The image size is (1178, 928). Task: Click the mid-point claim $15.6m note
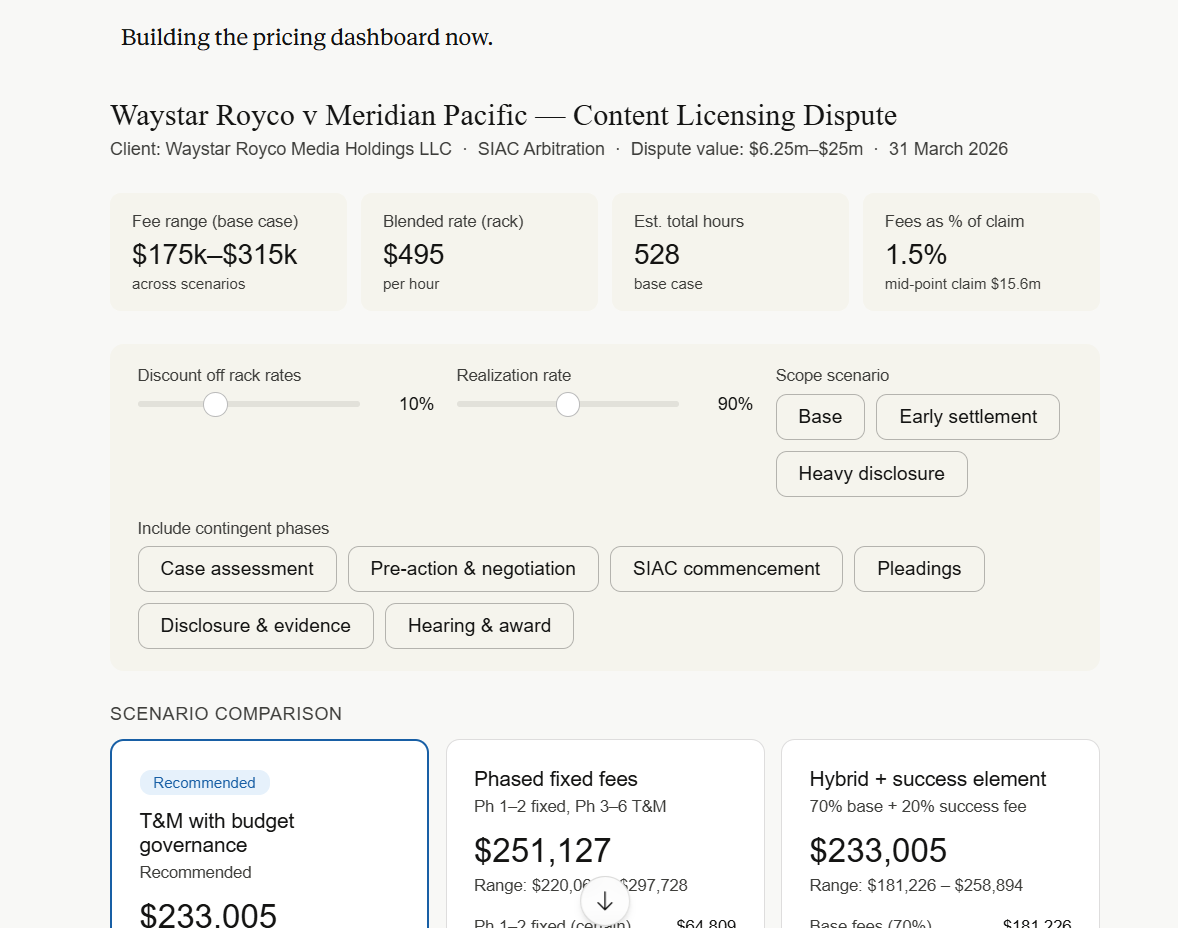click(x=963, y=284)
